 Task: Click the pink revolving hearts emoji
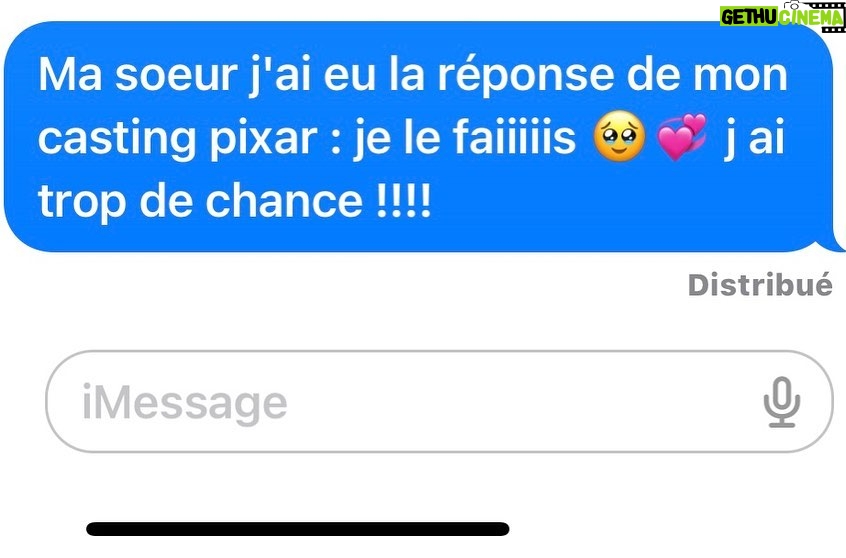[682, 137]
